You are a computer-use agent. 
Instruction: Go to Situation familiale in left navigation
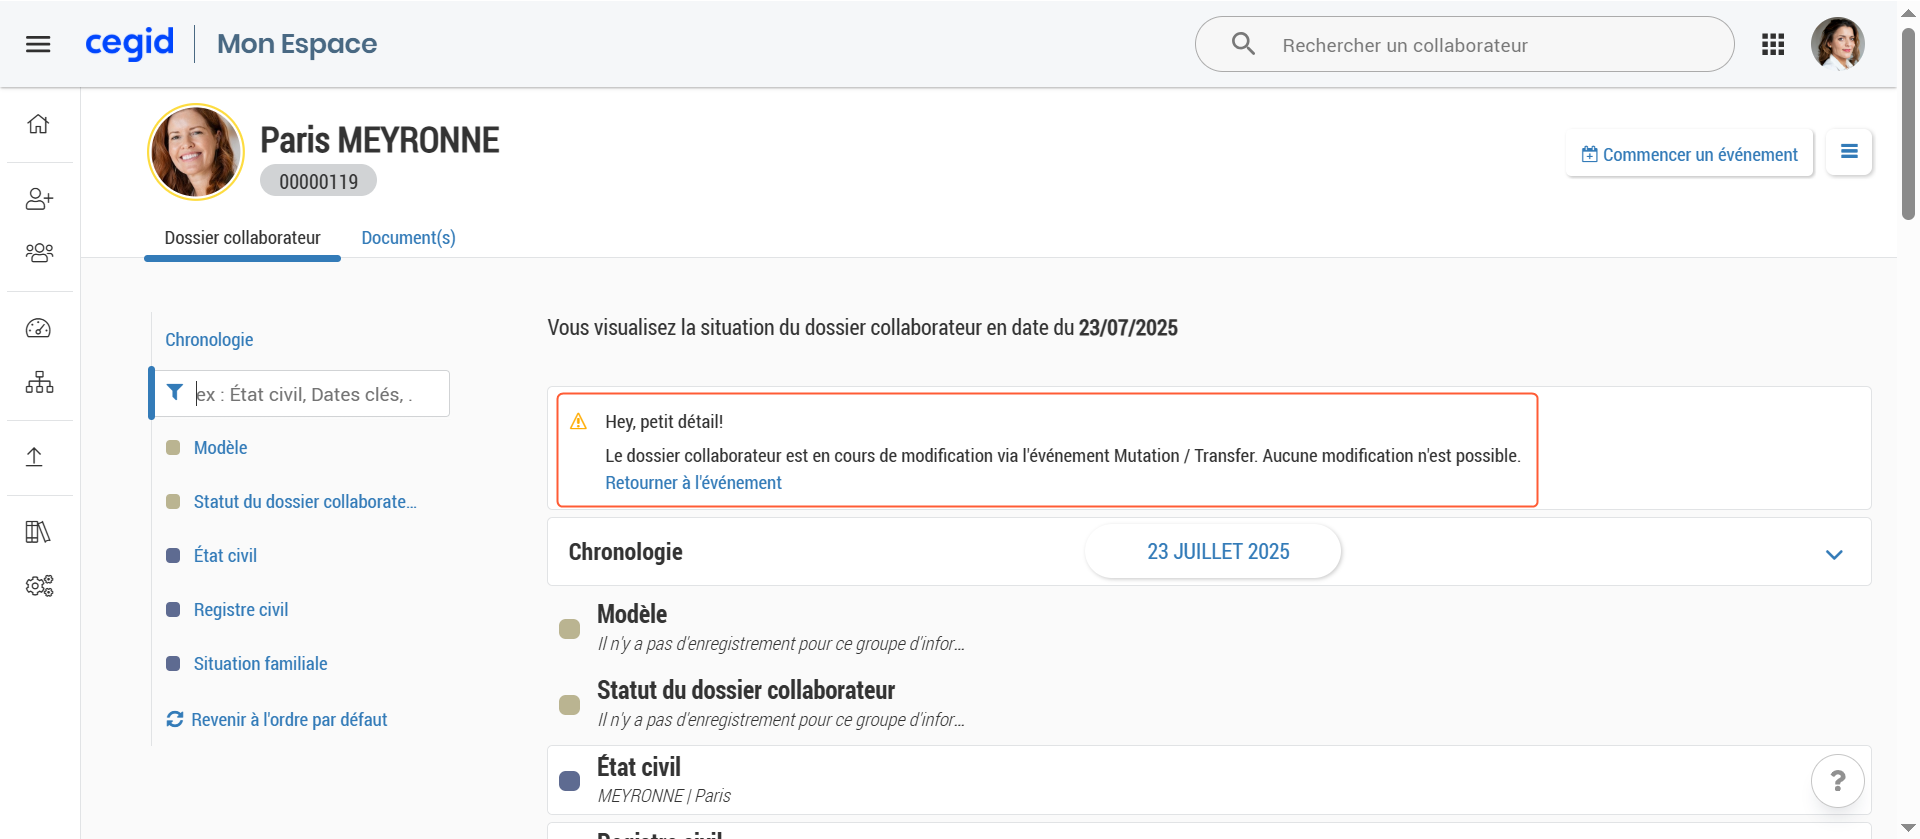[260, 664]
